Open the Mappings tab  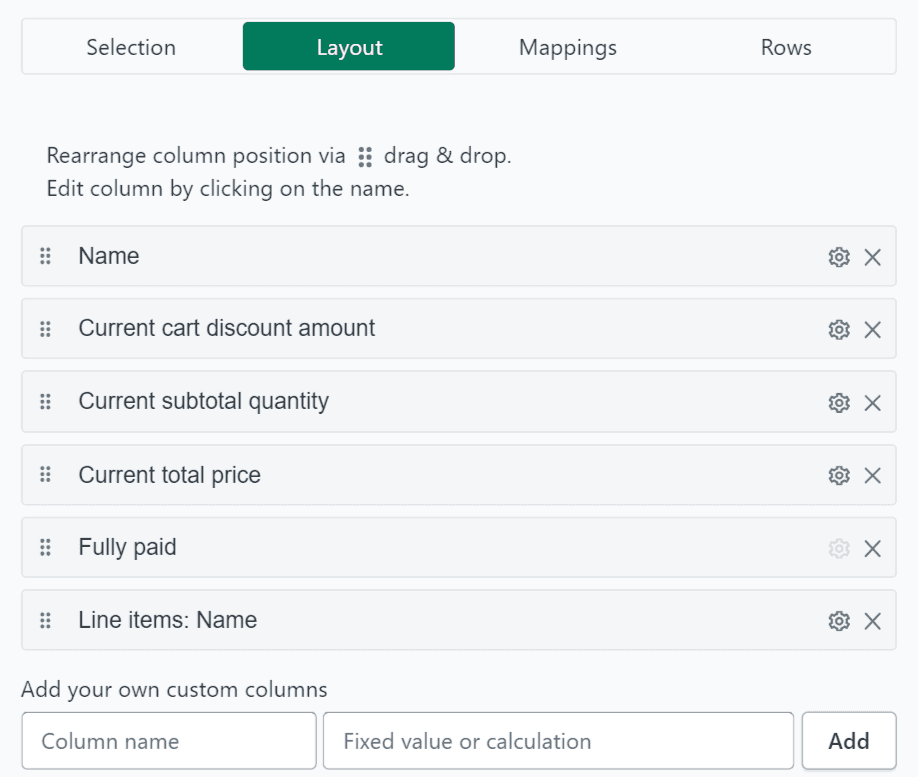coord(567,47)
